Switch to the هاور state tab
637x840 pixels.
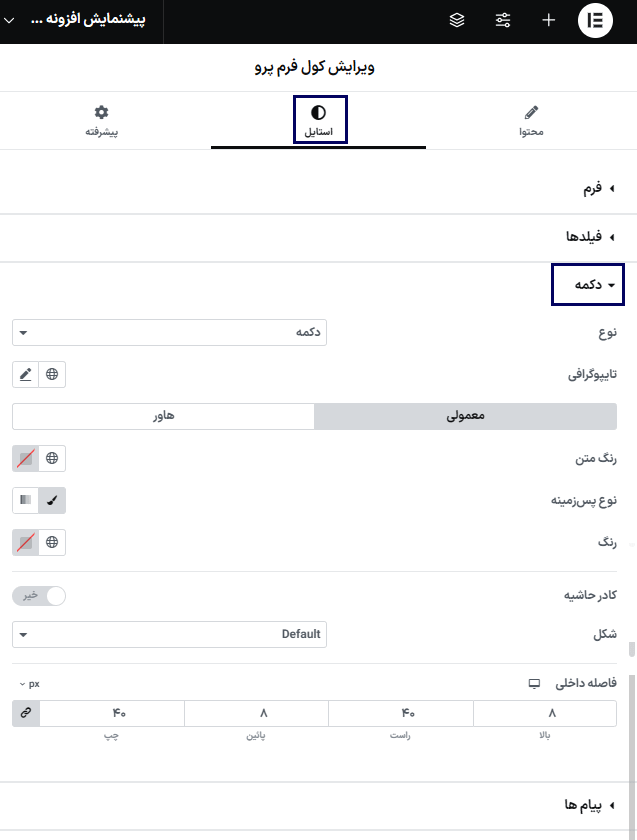click(163, 414)
